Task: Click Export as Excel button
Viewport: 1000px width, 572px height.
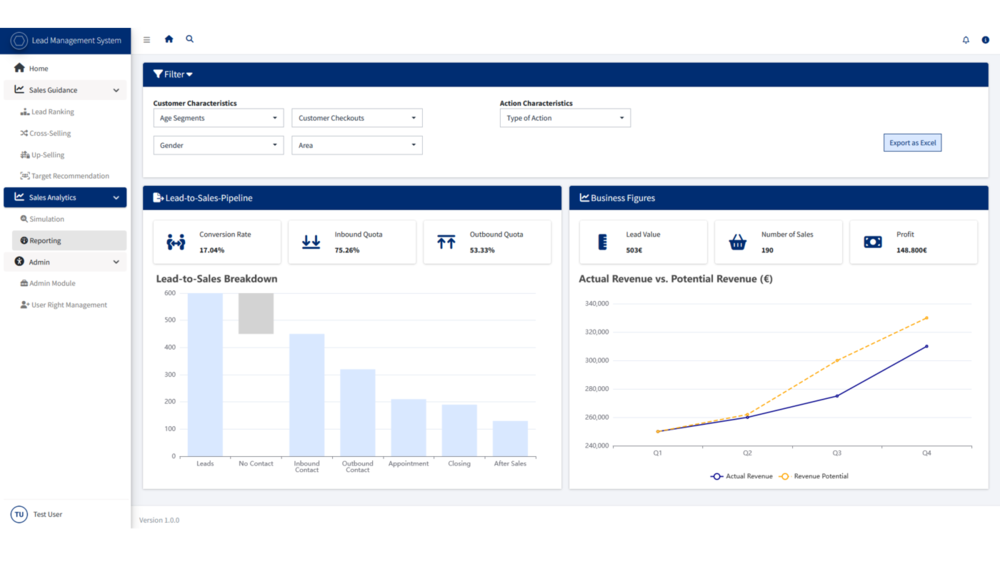Action: (912, 143)
